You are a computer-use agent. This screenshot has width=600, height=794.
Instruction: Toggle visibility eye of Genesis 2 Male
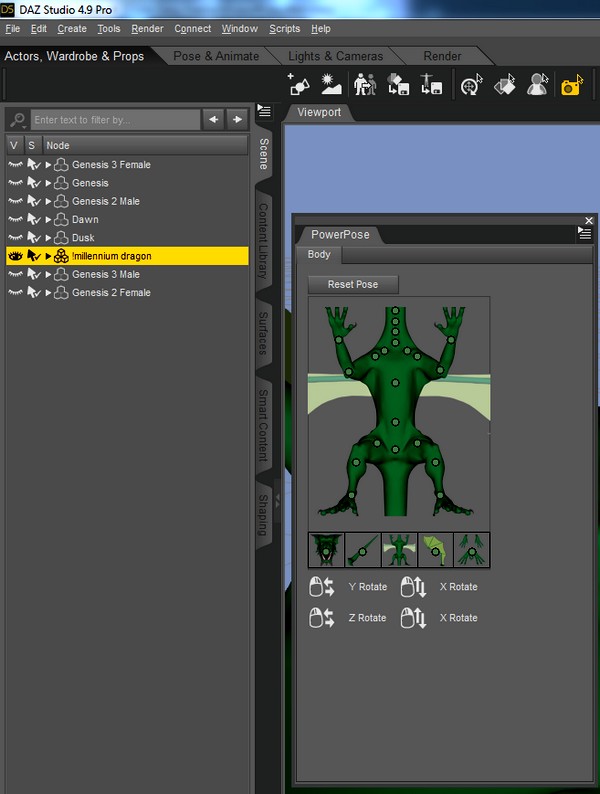pyautogui.click(x=15, y=201)
